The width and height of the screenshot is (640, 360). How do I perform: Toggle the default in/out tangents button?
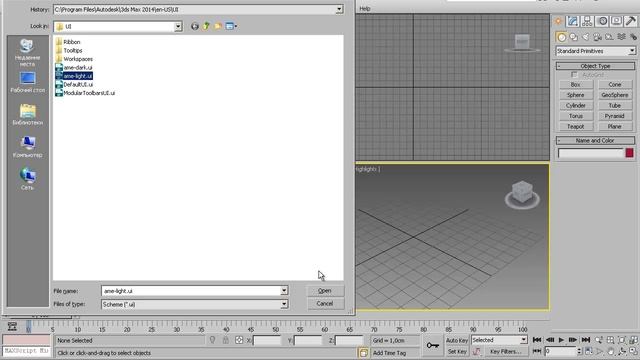point(476,351)
